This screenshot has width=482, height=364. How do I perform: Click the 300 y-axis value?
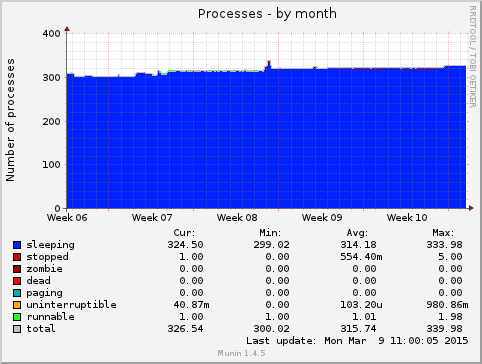click(x=51, y=78)
